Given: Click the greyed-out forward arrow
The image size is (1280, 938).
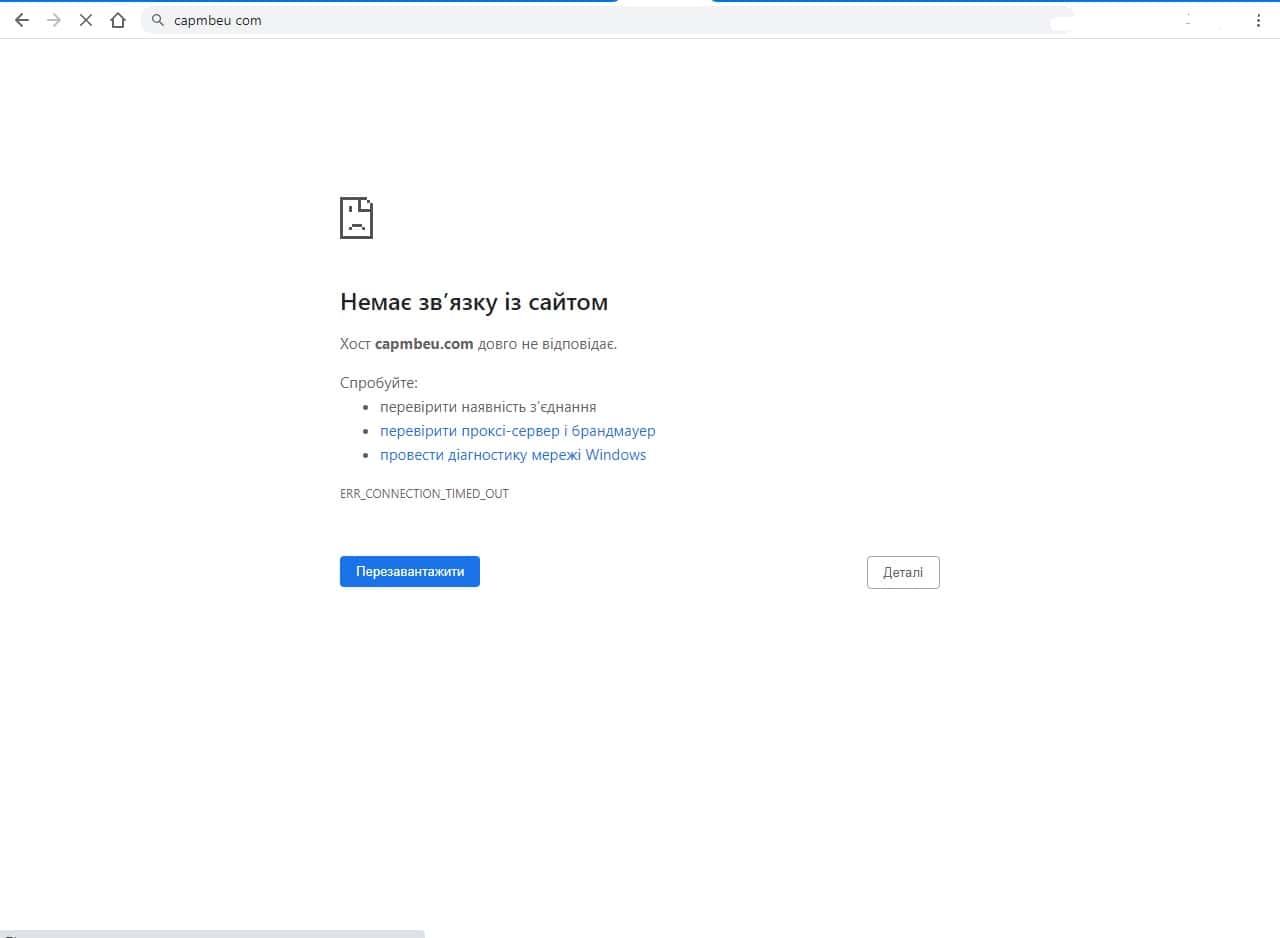Looking at the screenshot, I should coord(54,20).
